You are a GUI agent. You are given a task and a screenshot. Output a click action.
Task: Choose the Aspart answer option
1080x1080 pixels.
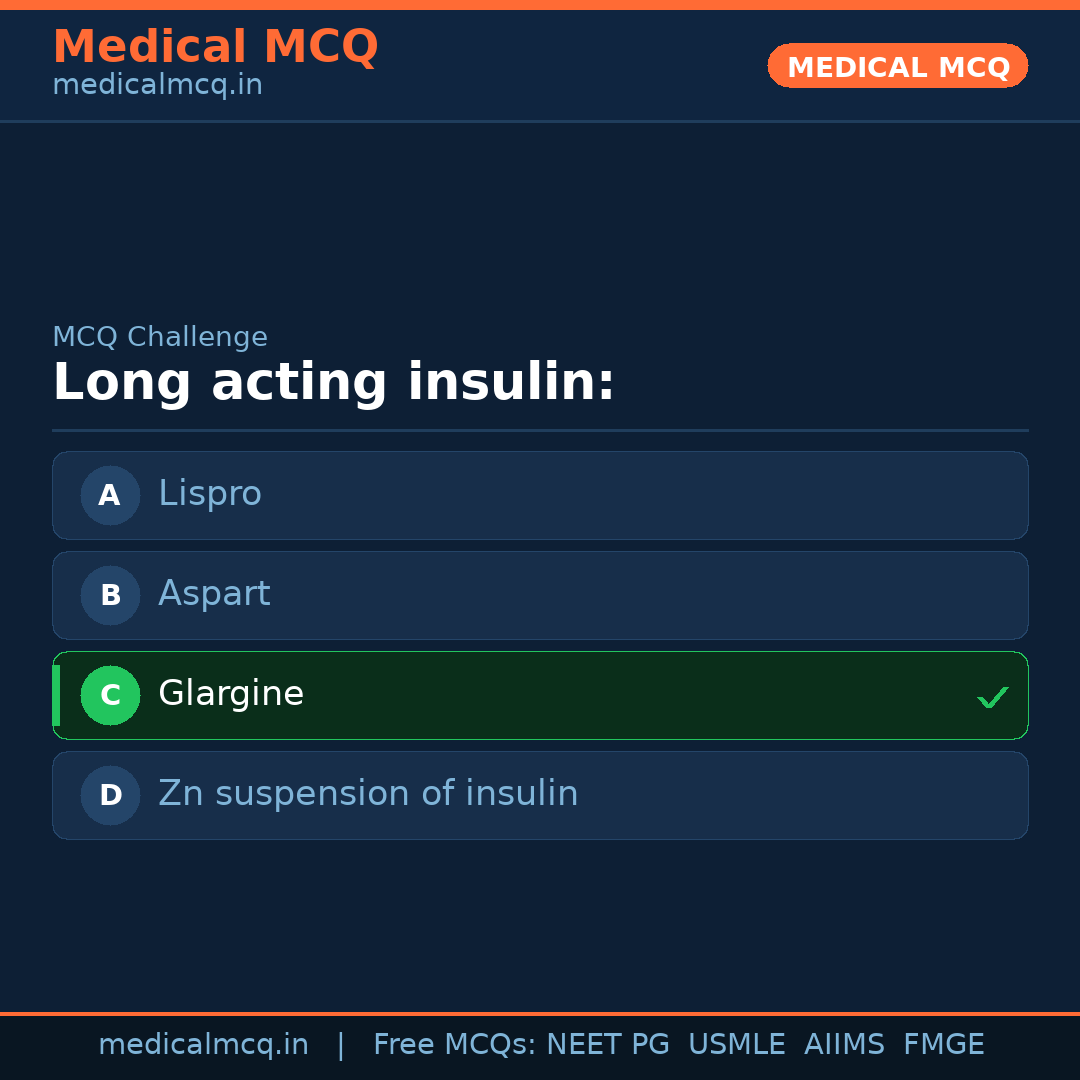[214, 594]
